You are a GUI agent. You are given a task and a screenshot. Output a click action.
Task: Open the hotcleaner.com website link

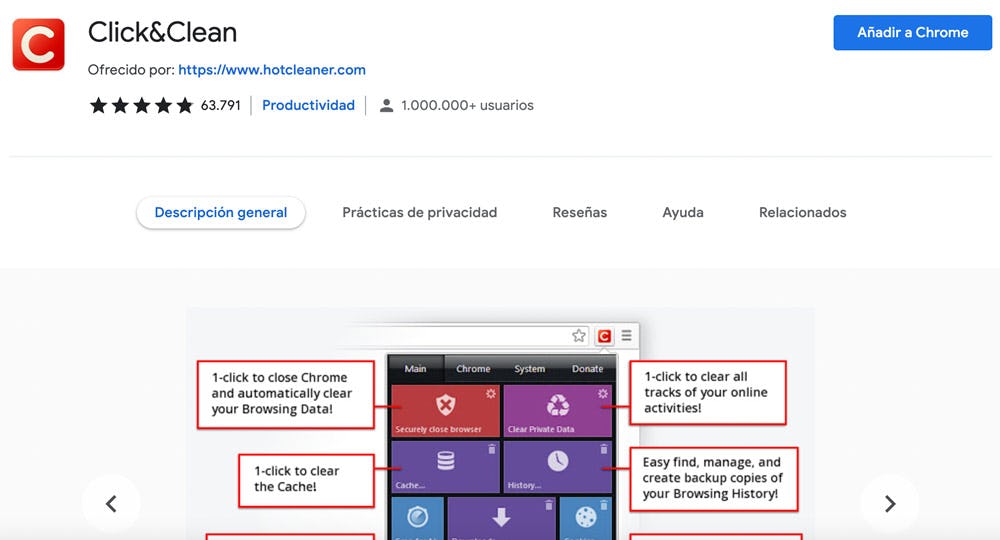click(x=272, y=69)
